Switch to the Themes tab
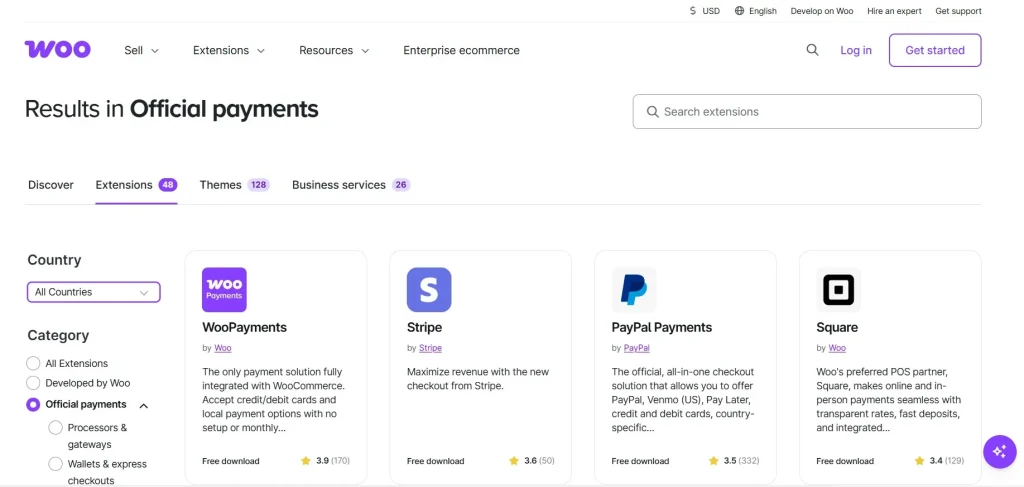This screenshot has width=1024, height=487. pos(234,185)
